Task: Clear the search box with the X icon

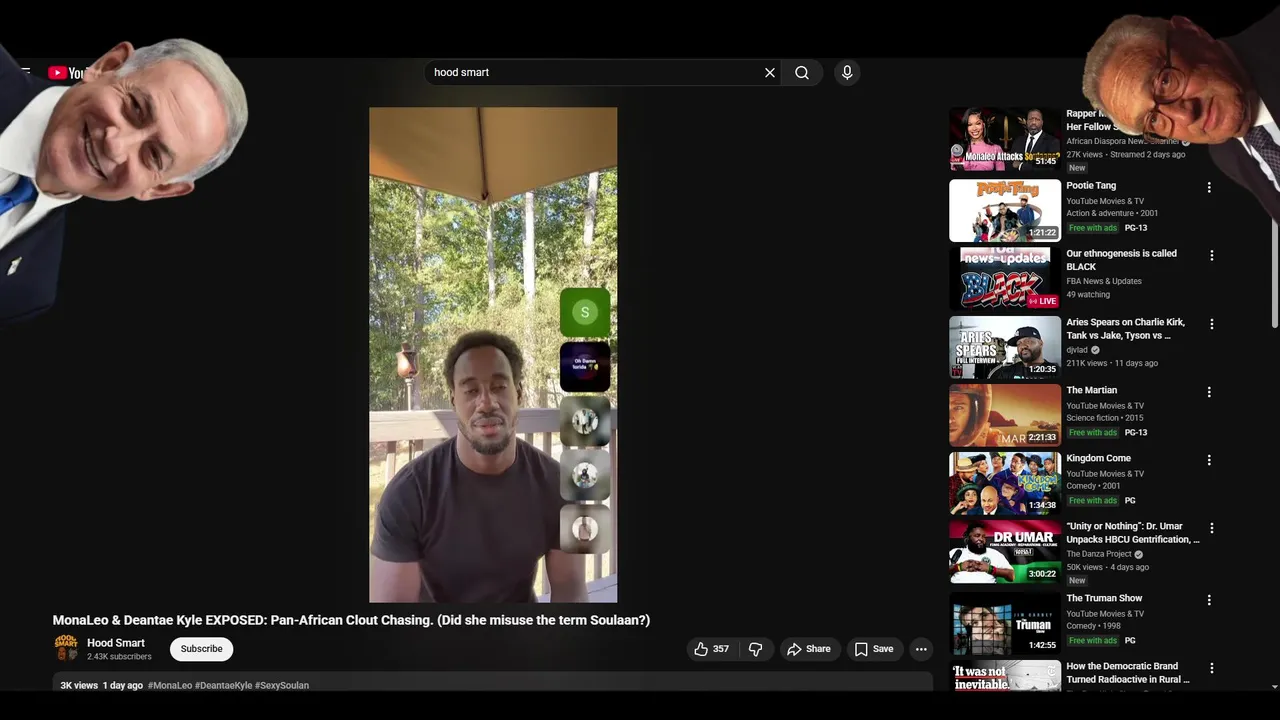Action: point(770,73)
